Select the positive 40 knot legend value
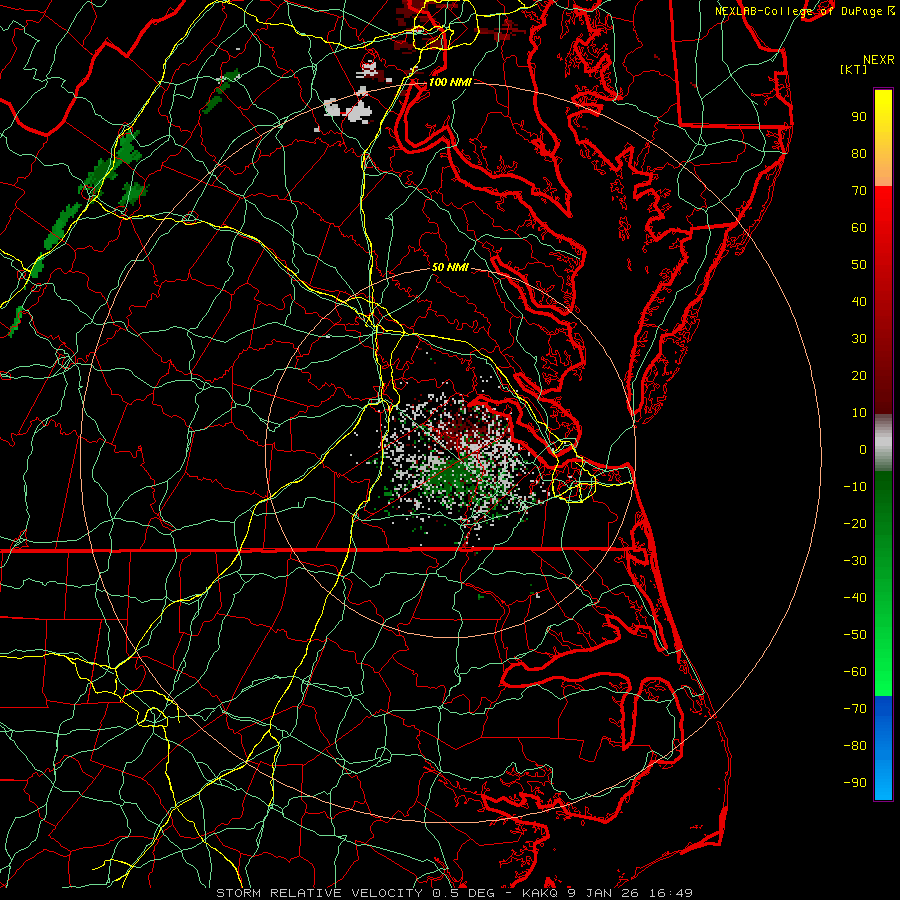Image resolution: width=900 pixels, height=900 pixels. pyautogui.click(x=859, y=301)
